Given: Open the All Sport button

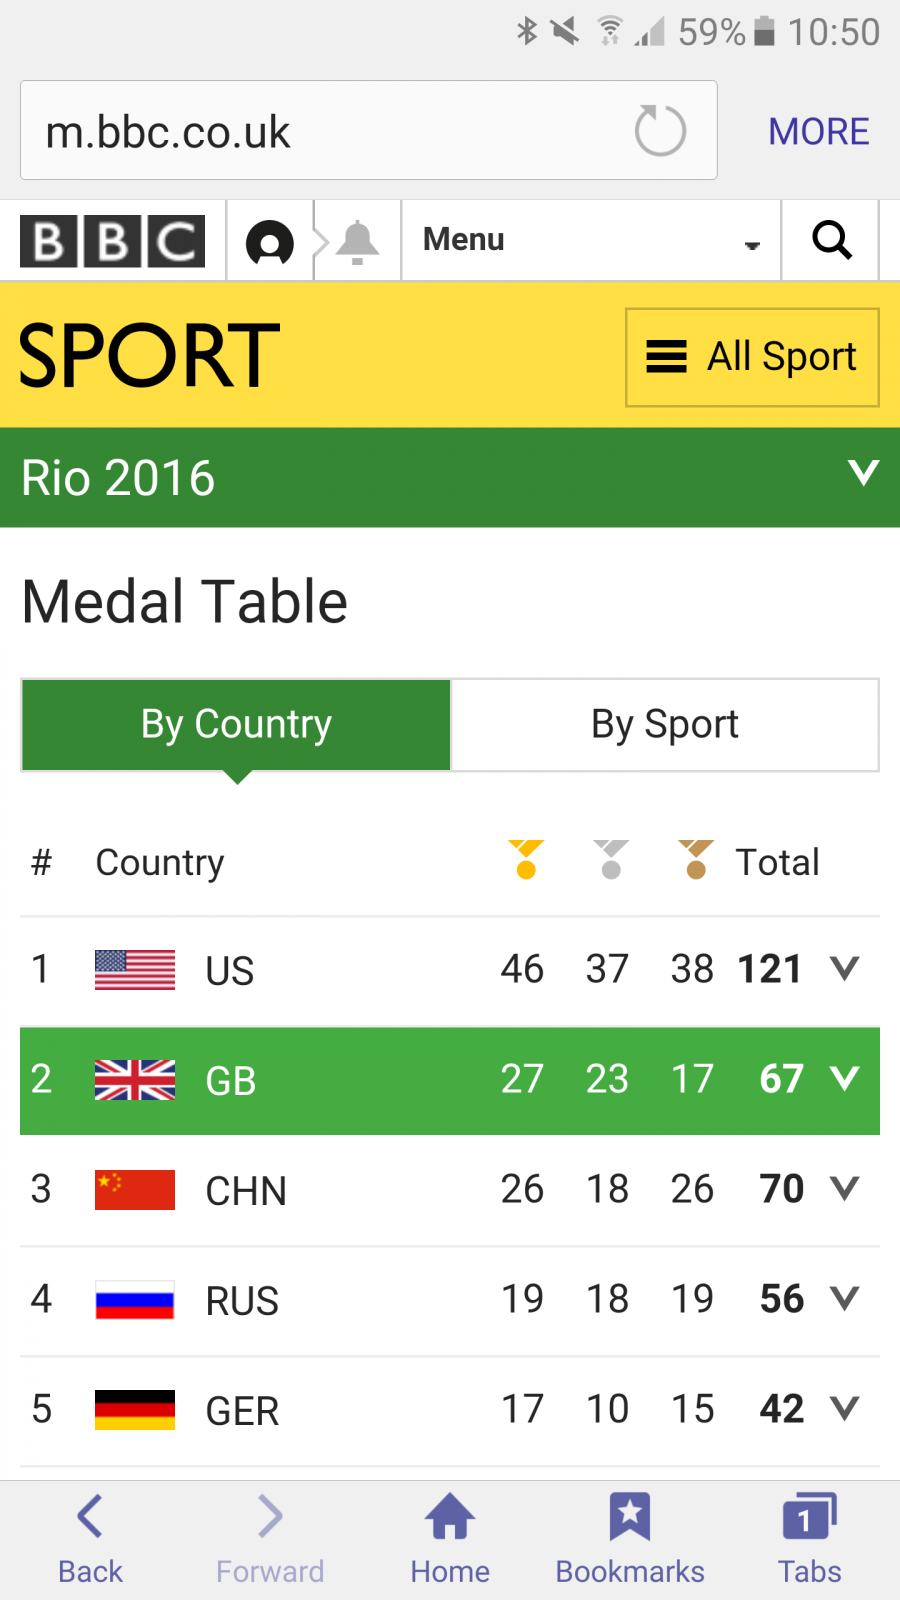Looking at the screenshot, I should coord(752,357).
